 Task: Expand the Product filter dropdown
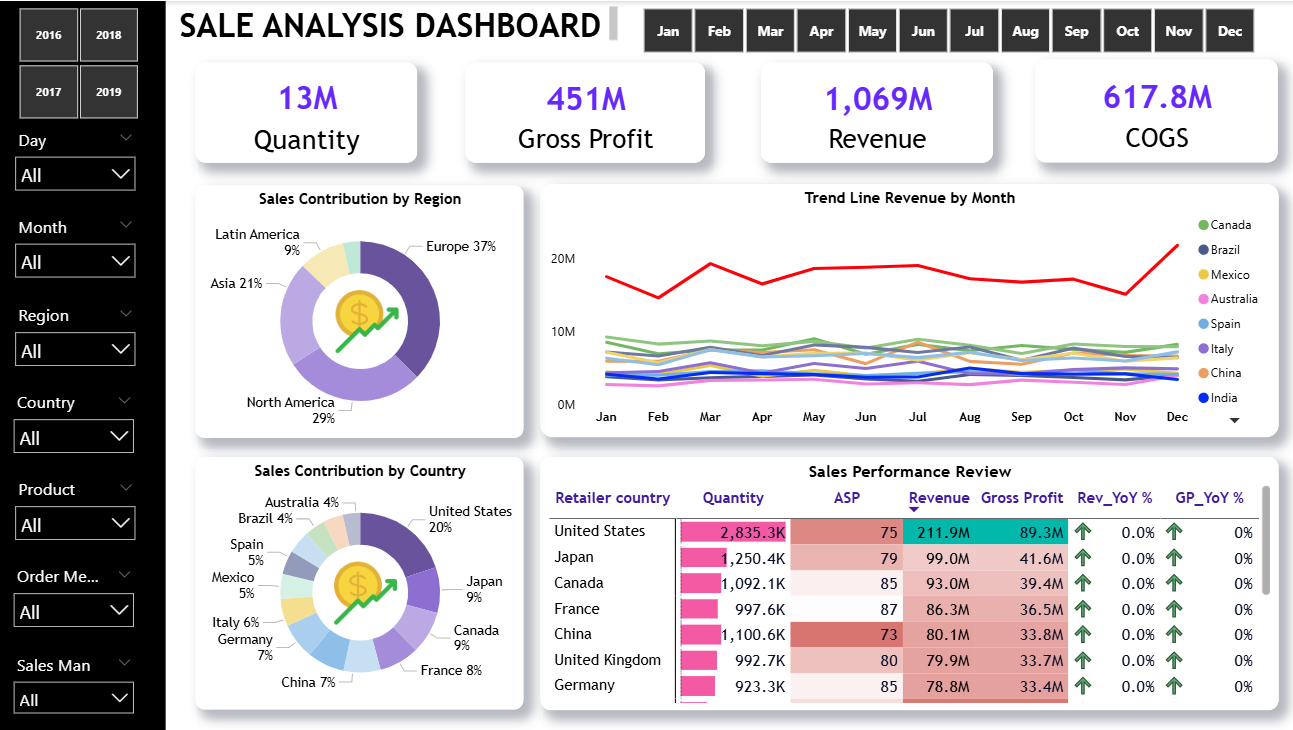[x=75, y=524]
